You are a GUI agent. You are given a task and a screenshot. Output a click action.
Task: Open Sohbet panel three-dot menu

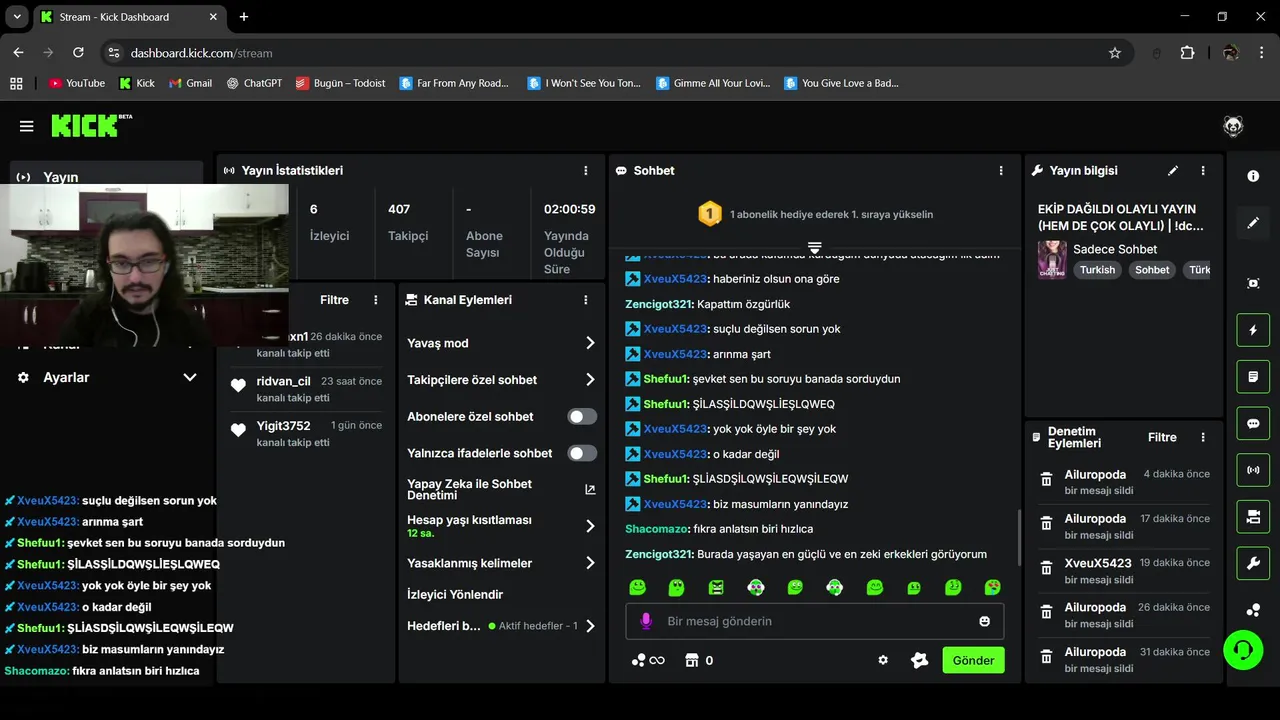(x=1001, y=171)
